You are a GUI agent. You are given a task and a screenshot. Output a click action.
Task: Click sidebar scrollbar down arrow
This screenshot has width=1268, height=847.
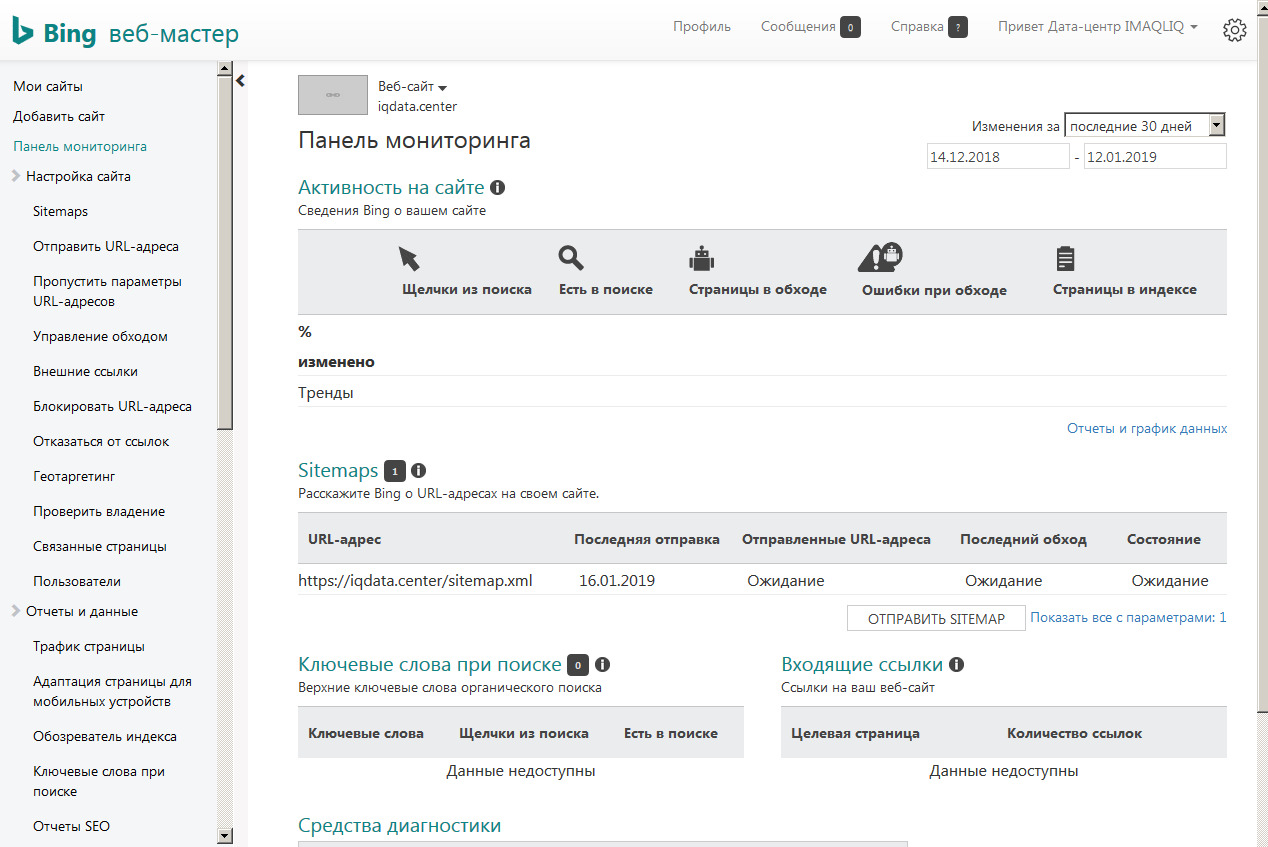224,836
